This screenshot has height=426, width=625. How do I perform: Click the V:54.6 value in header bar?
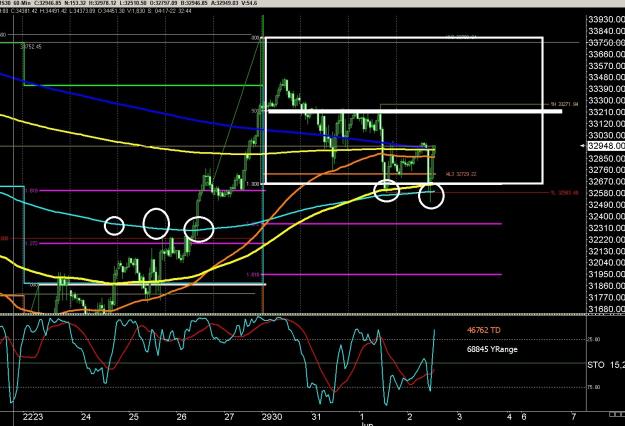pyautogui.click(x=249, y=3)
